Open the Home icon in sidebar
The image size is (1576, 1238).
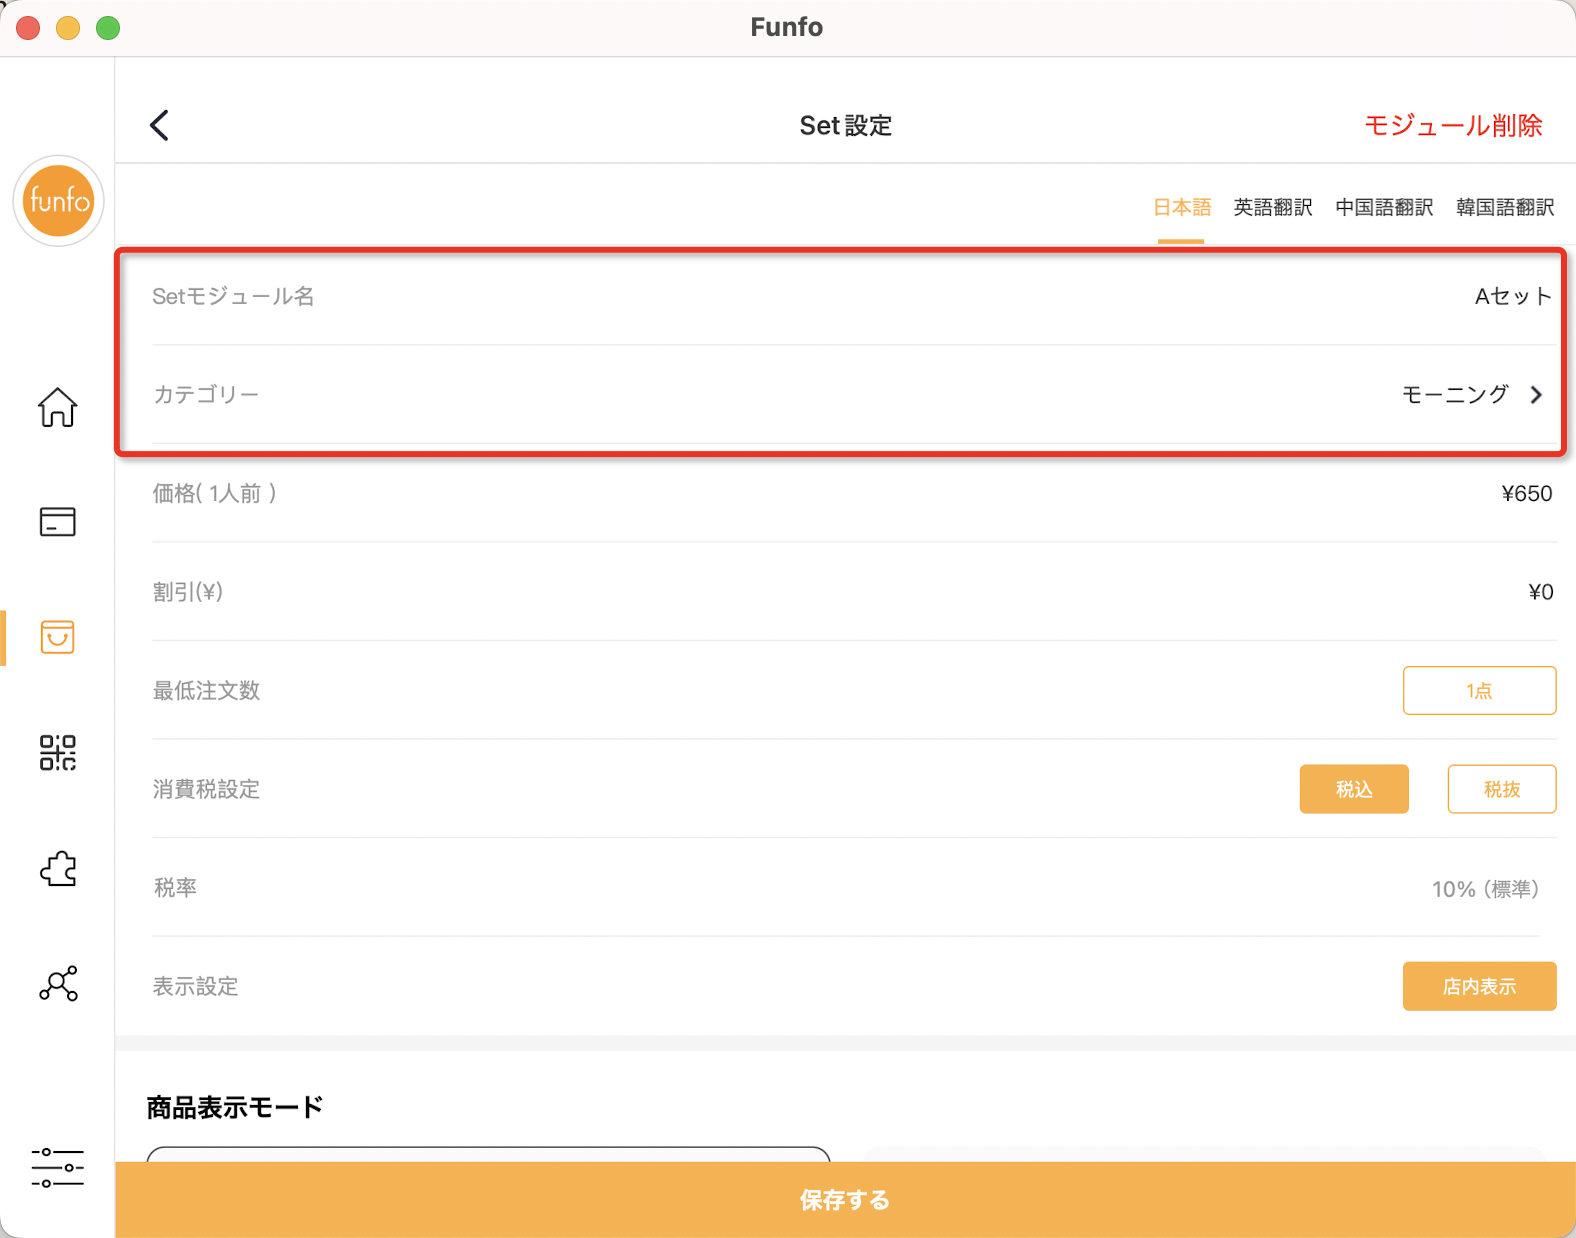coord(57,407)
